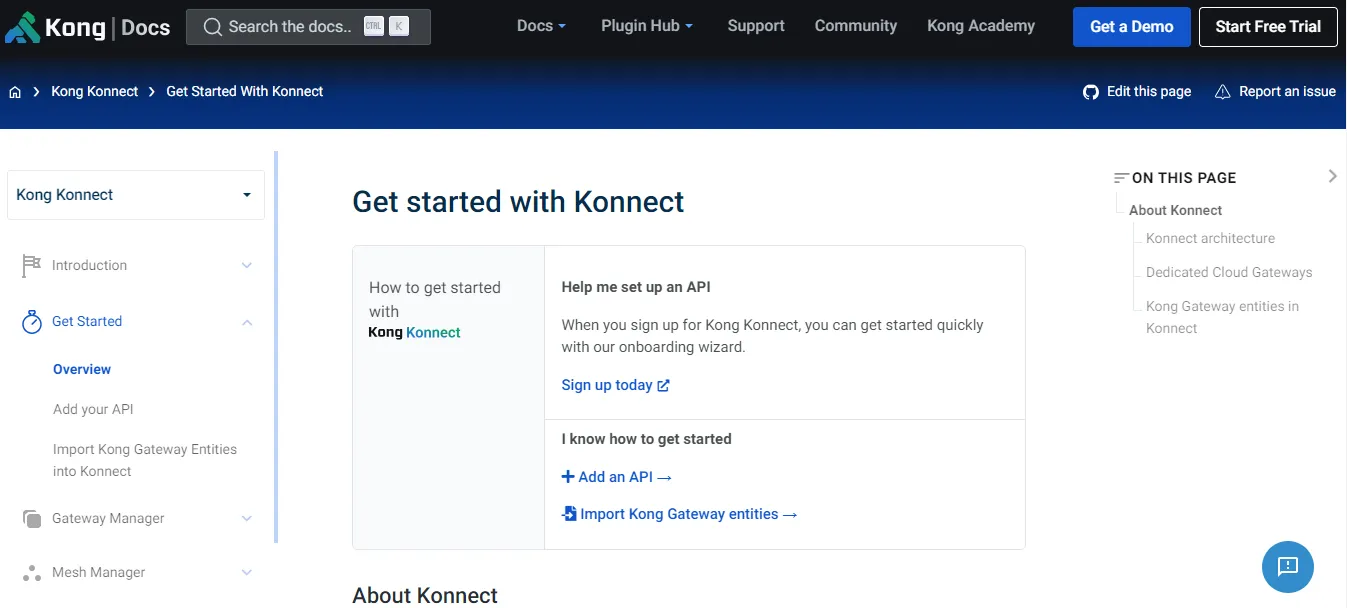Click the Get Started With Konnect breadcrumb
This screenshot has width=1347, height=608.
coord(245,91)
